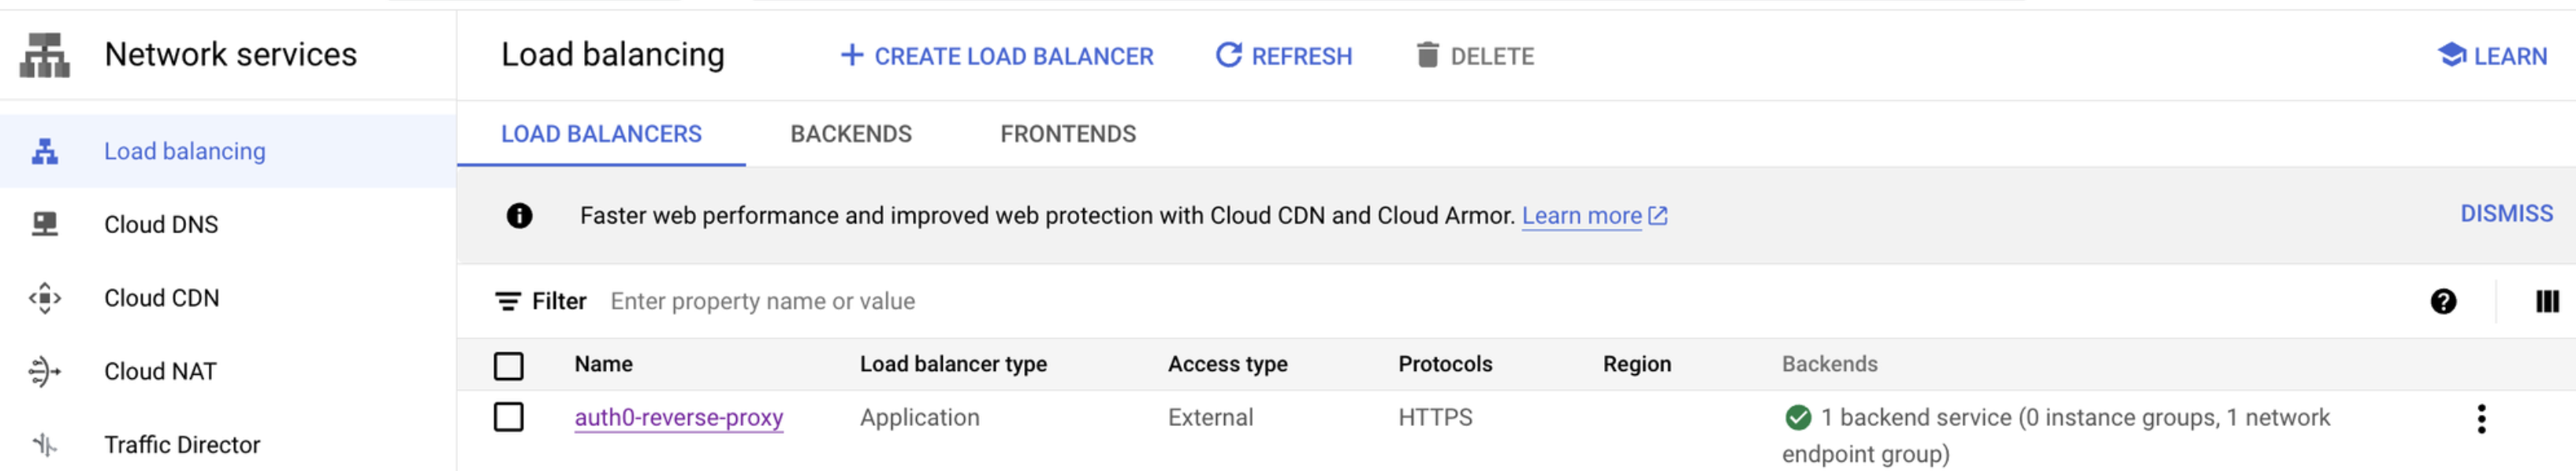
Task: Open the column display options icon
Action: click(x=2547, y=301)
